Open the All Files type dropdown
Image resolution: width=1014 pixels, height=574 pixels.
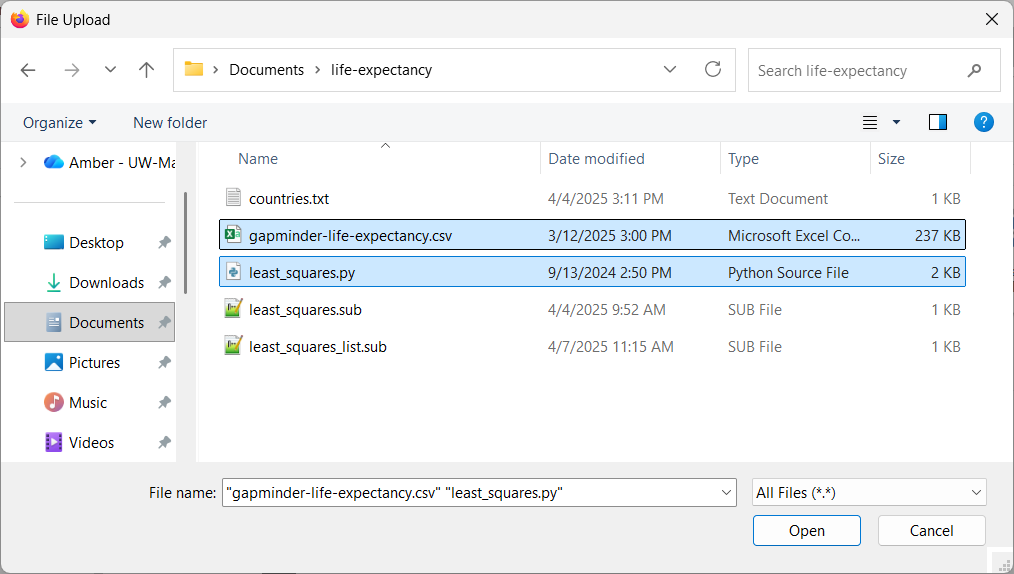click(868, 492)
